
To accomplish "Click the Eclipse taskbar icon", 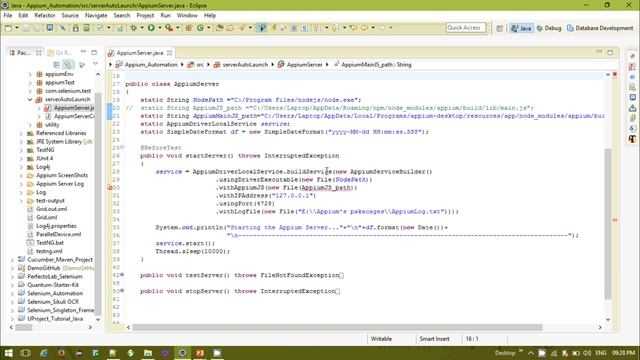I will [182, 353].
